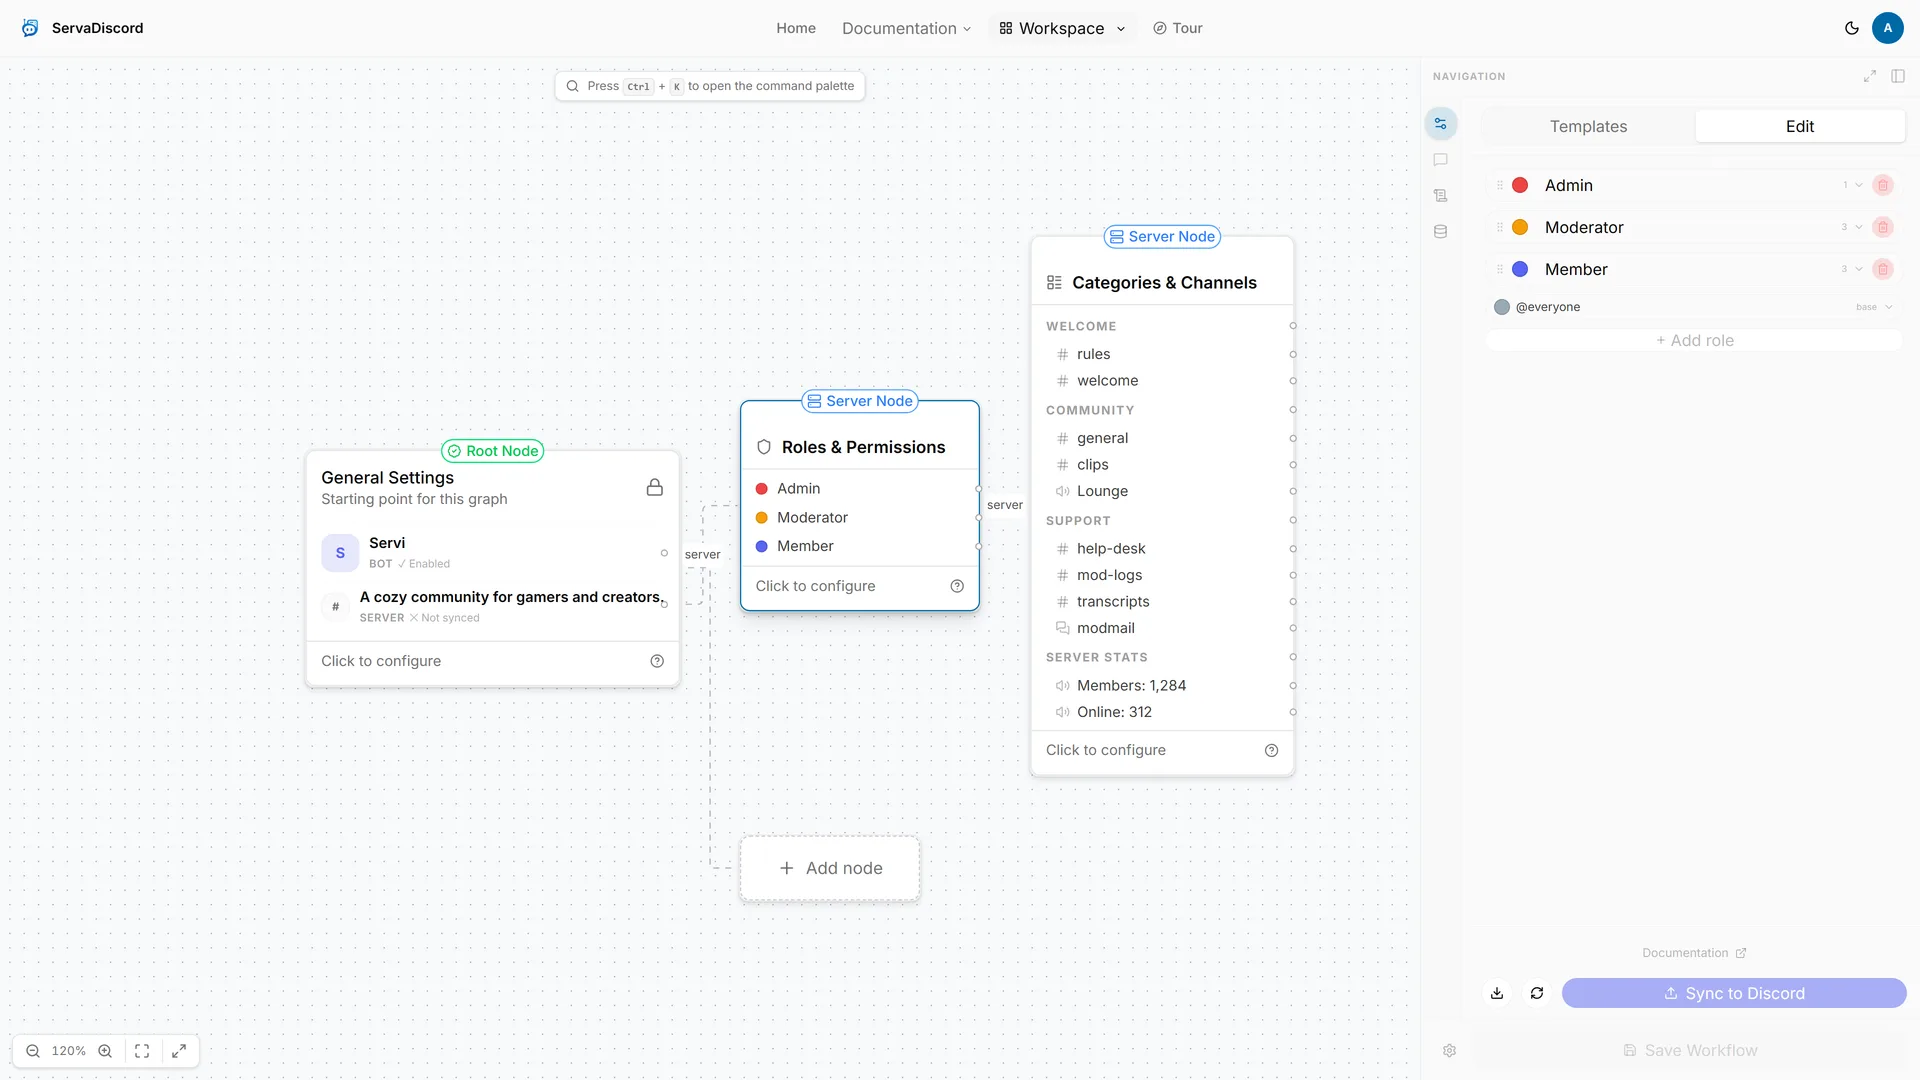1920x1080 pixels.
Task: Open settings gear at panel bottom
Action: [x=1449, y=1051]
